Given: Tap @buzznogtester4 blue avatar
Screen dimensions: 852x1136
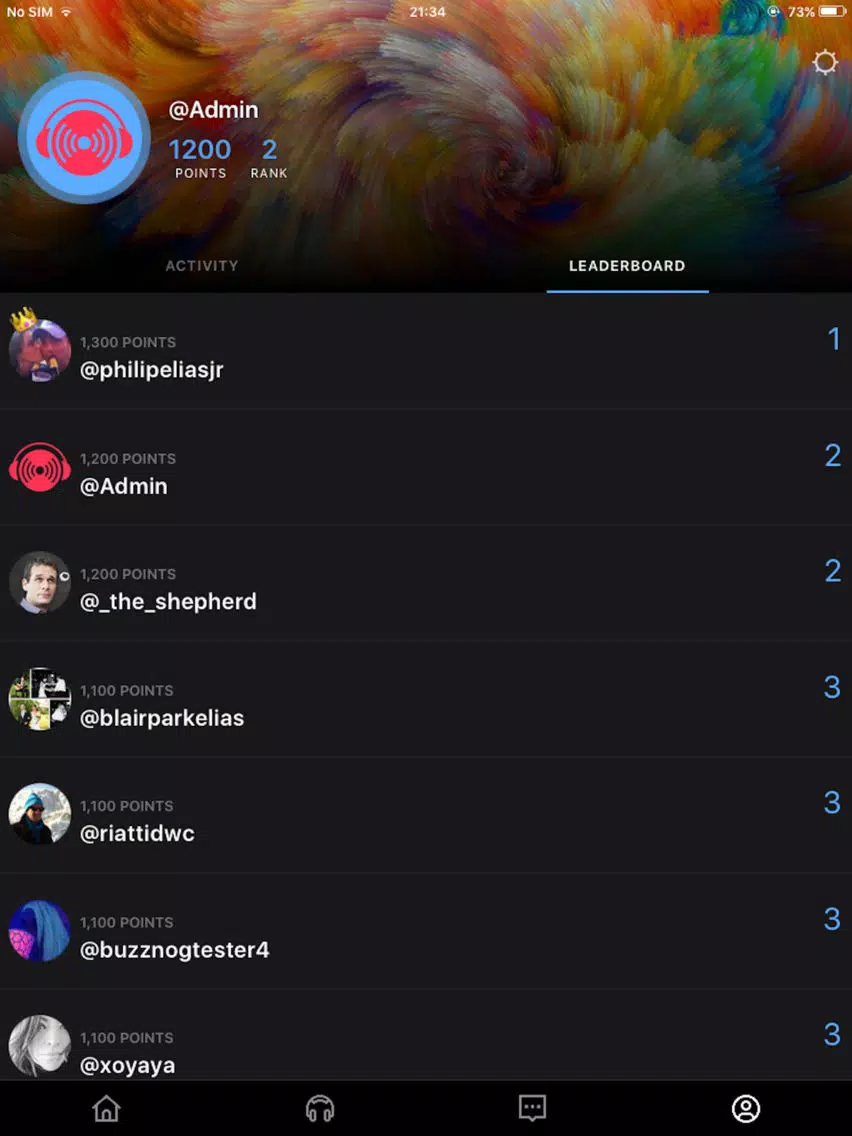Looking at the screenshot, I should pos(40,930).
